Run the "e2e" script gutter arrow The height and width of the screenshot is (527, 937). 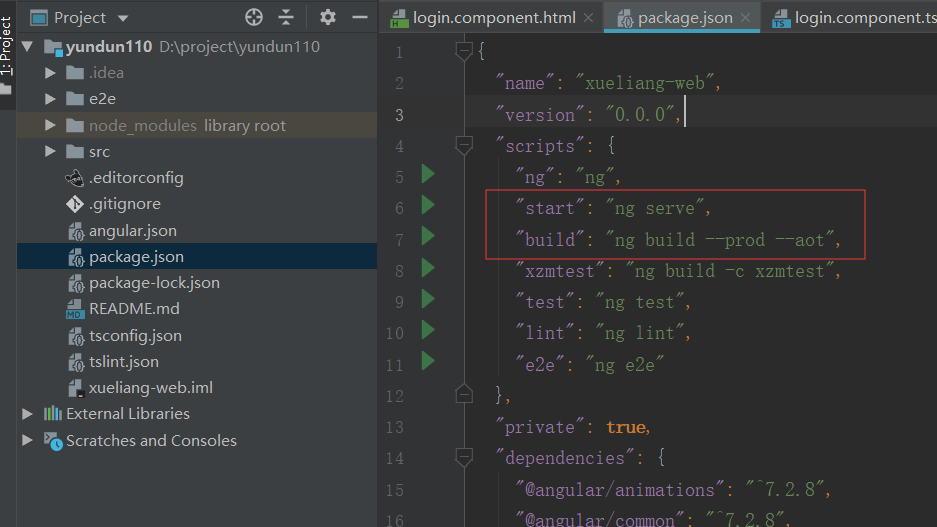[x=428, y=361]
